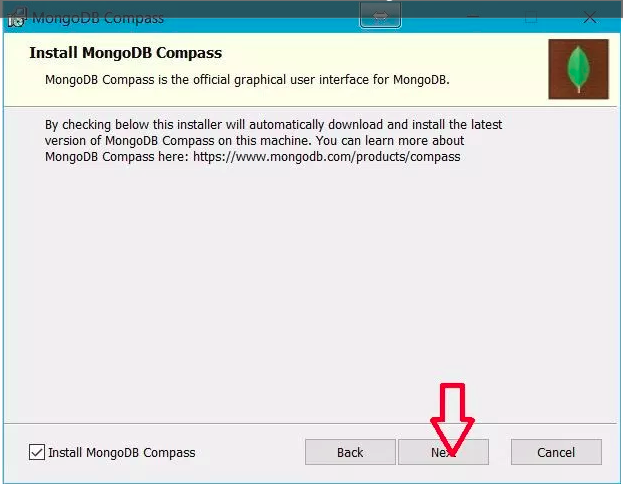Uncheck the Install MongoDB Compass checkbox
Screen dimensions: 623x486
pyautogui.click(x=37, y=452)
